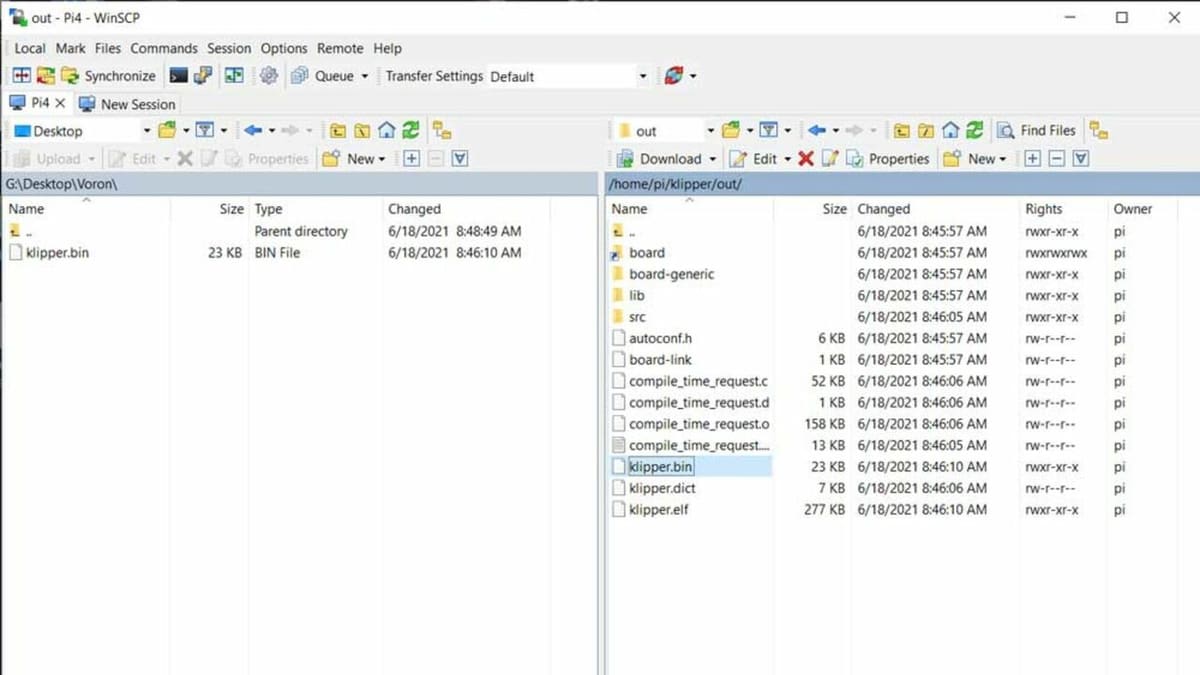Expand the Queue dropdown arrow

tap(365, 76)
